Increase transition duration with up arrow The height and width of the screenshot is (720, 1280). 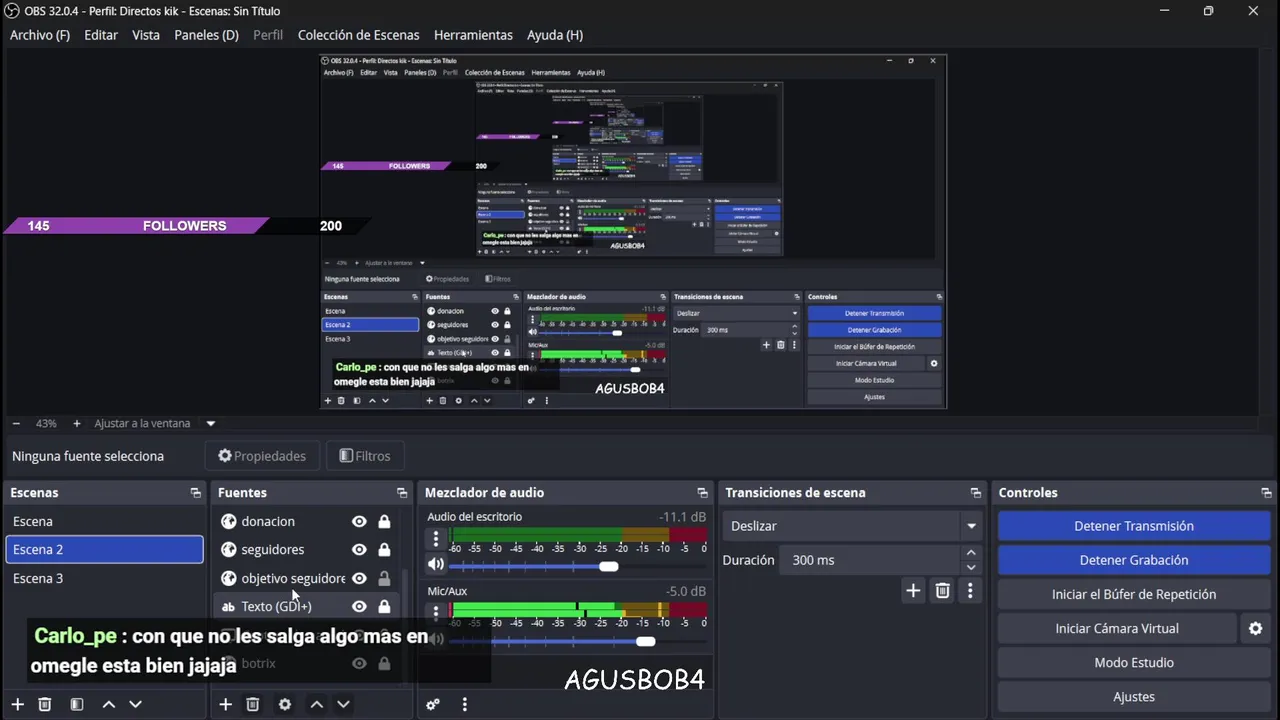(x=971, y=553)
